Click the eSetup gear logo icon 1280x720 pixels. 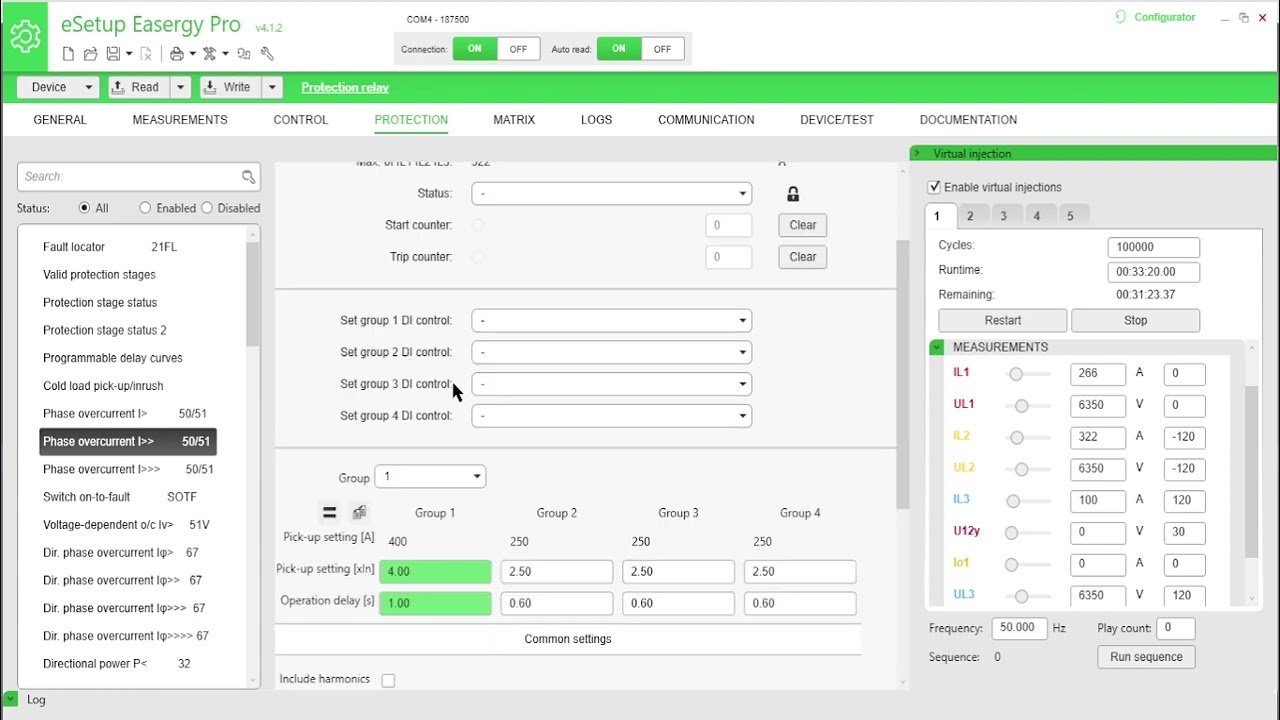[24, 36]
